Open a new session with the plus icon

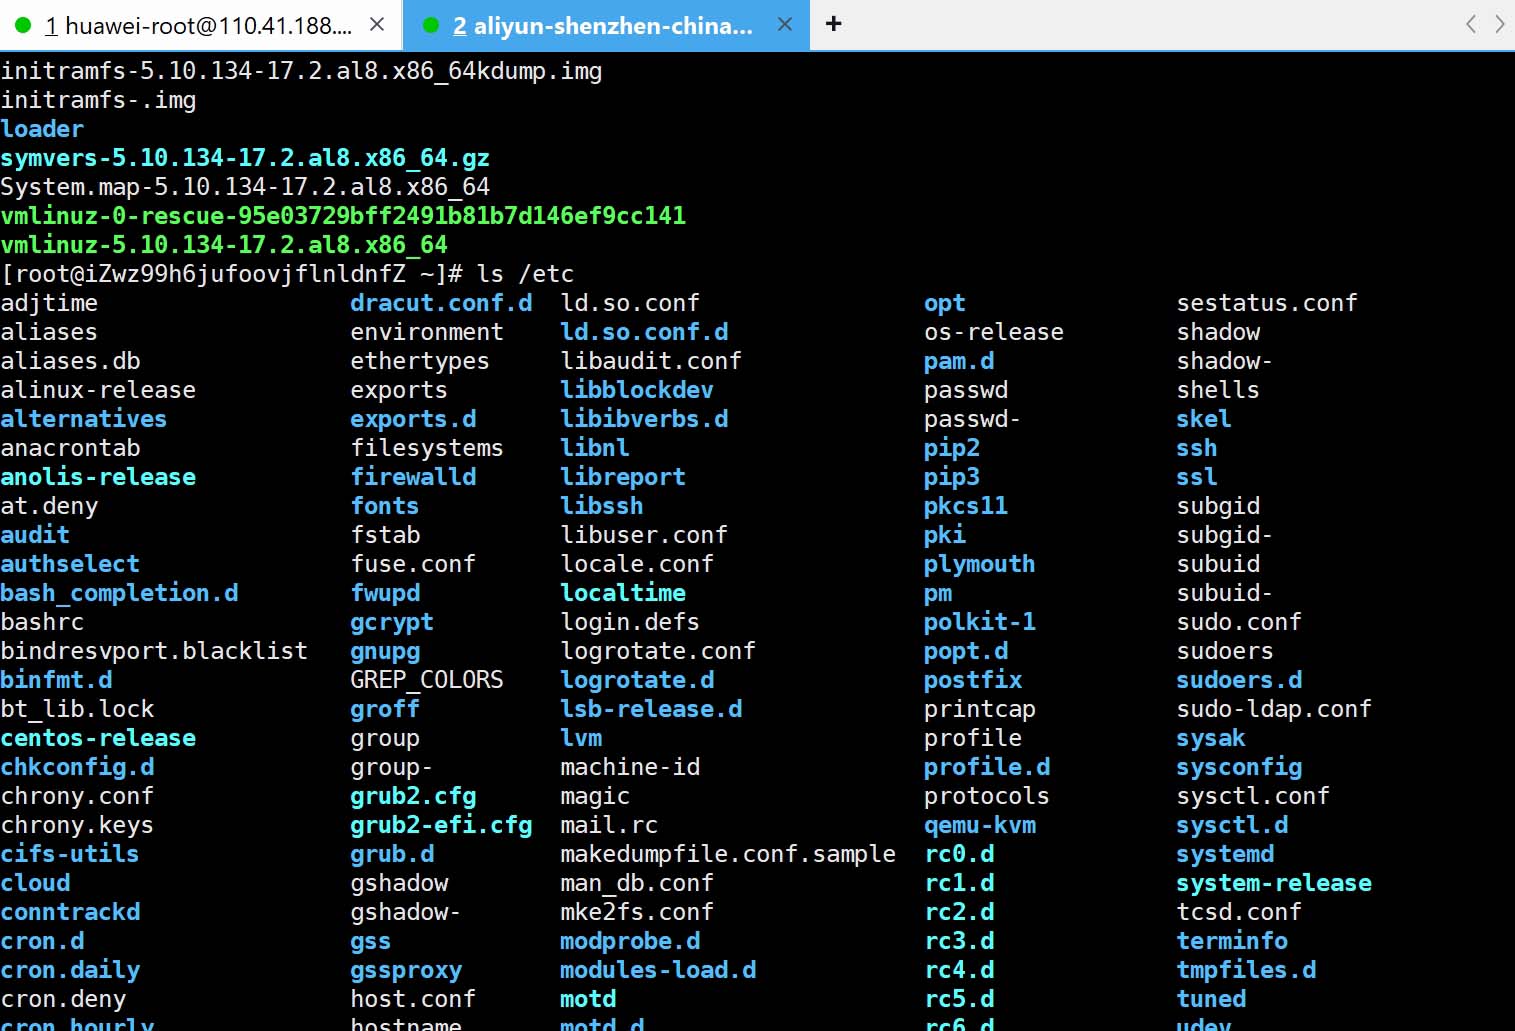click(833, 24)
